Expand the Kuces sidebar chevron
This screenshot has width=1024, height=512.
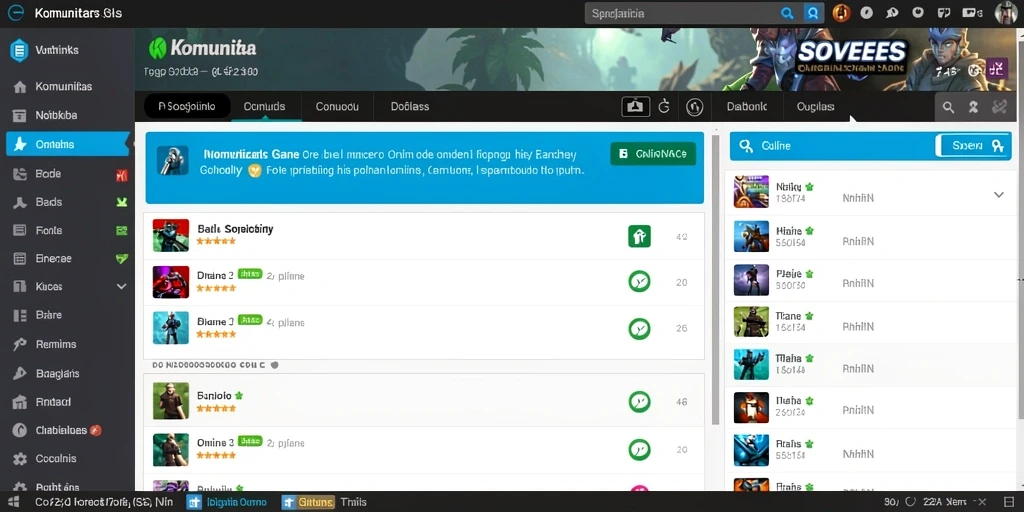[x=121, y=286]
